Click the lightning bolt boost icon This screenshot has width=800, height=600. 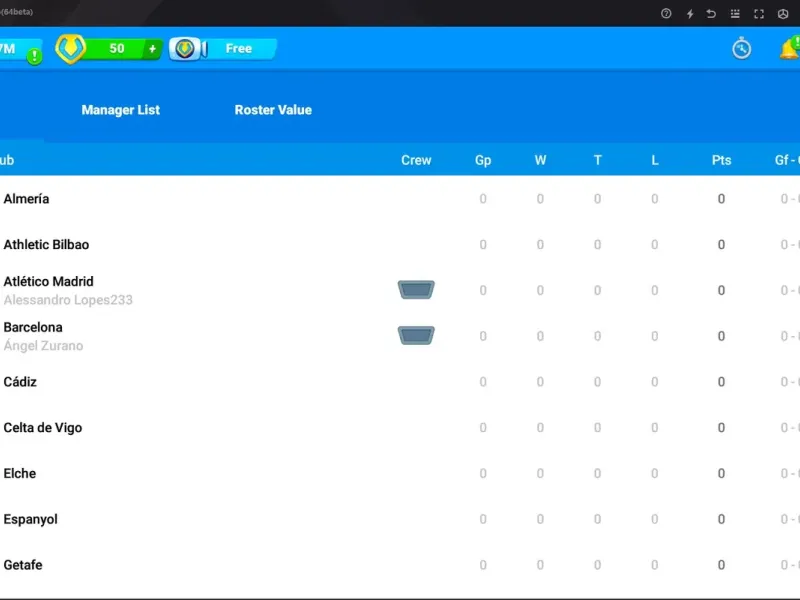point(690,14)
